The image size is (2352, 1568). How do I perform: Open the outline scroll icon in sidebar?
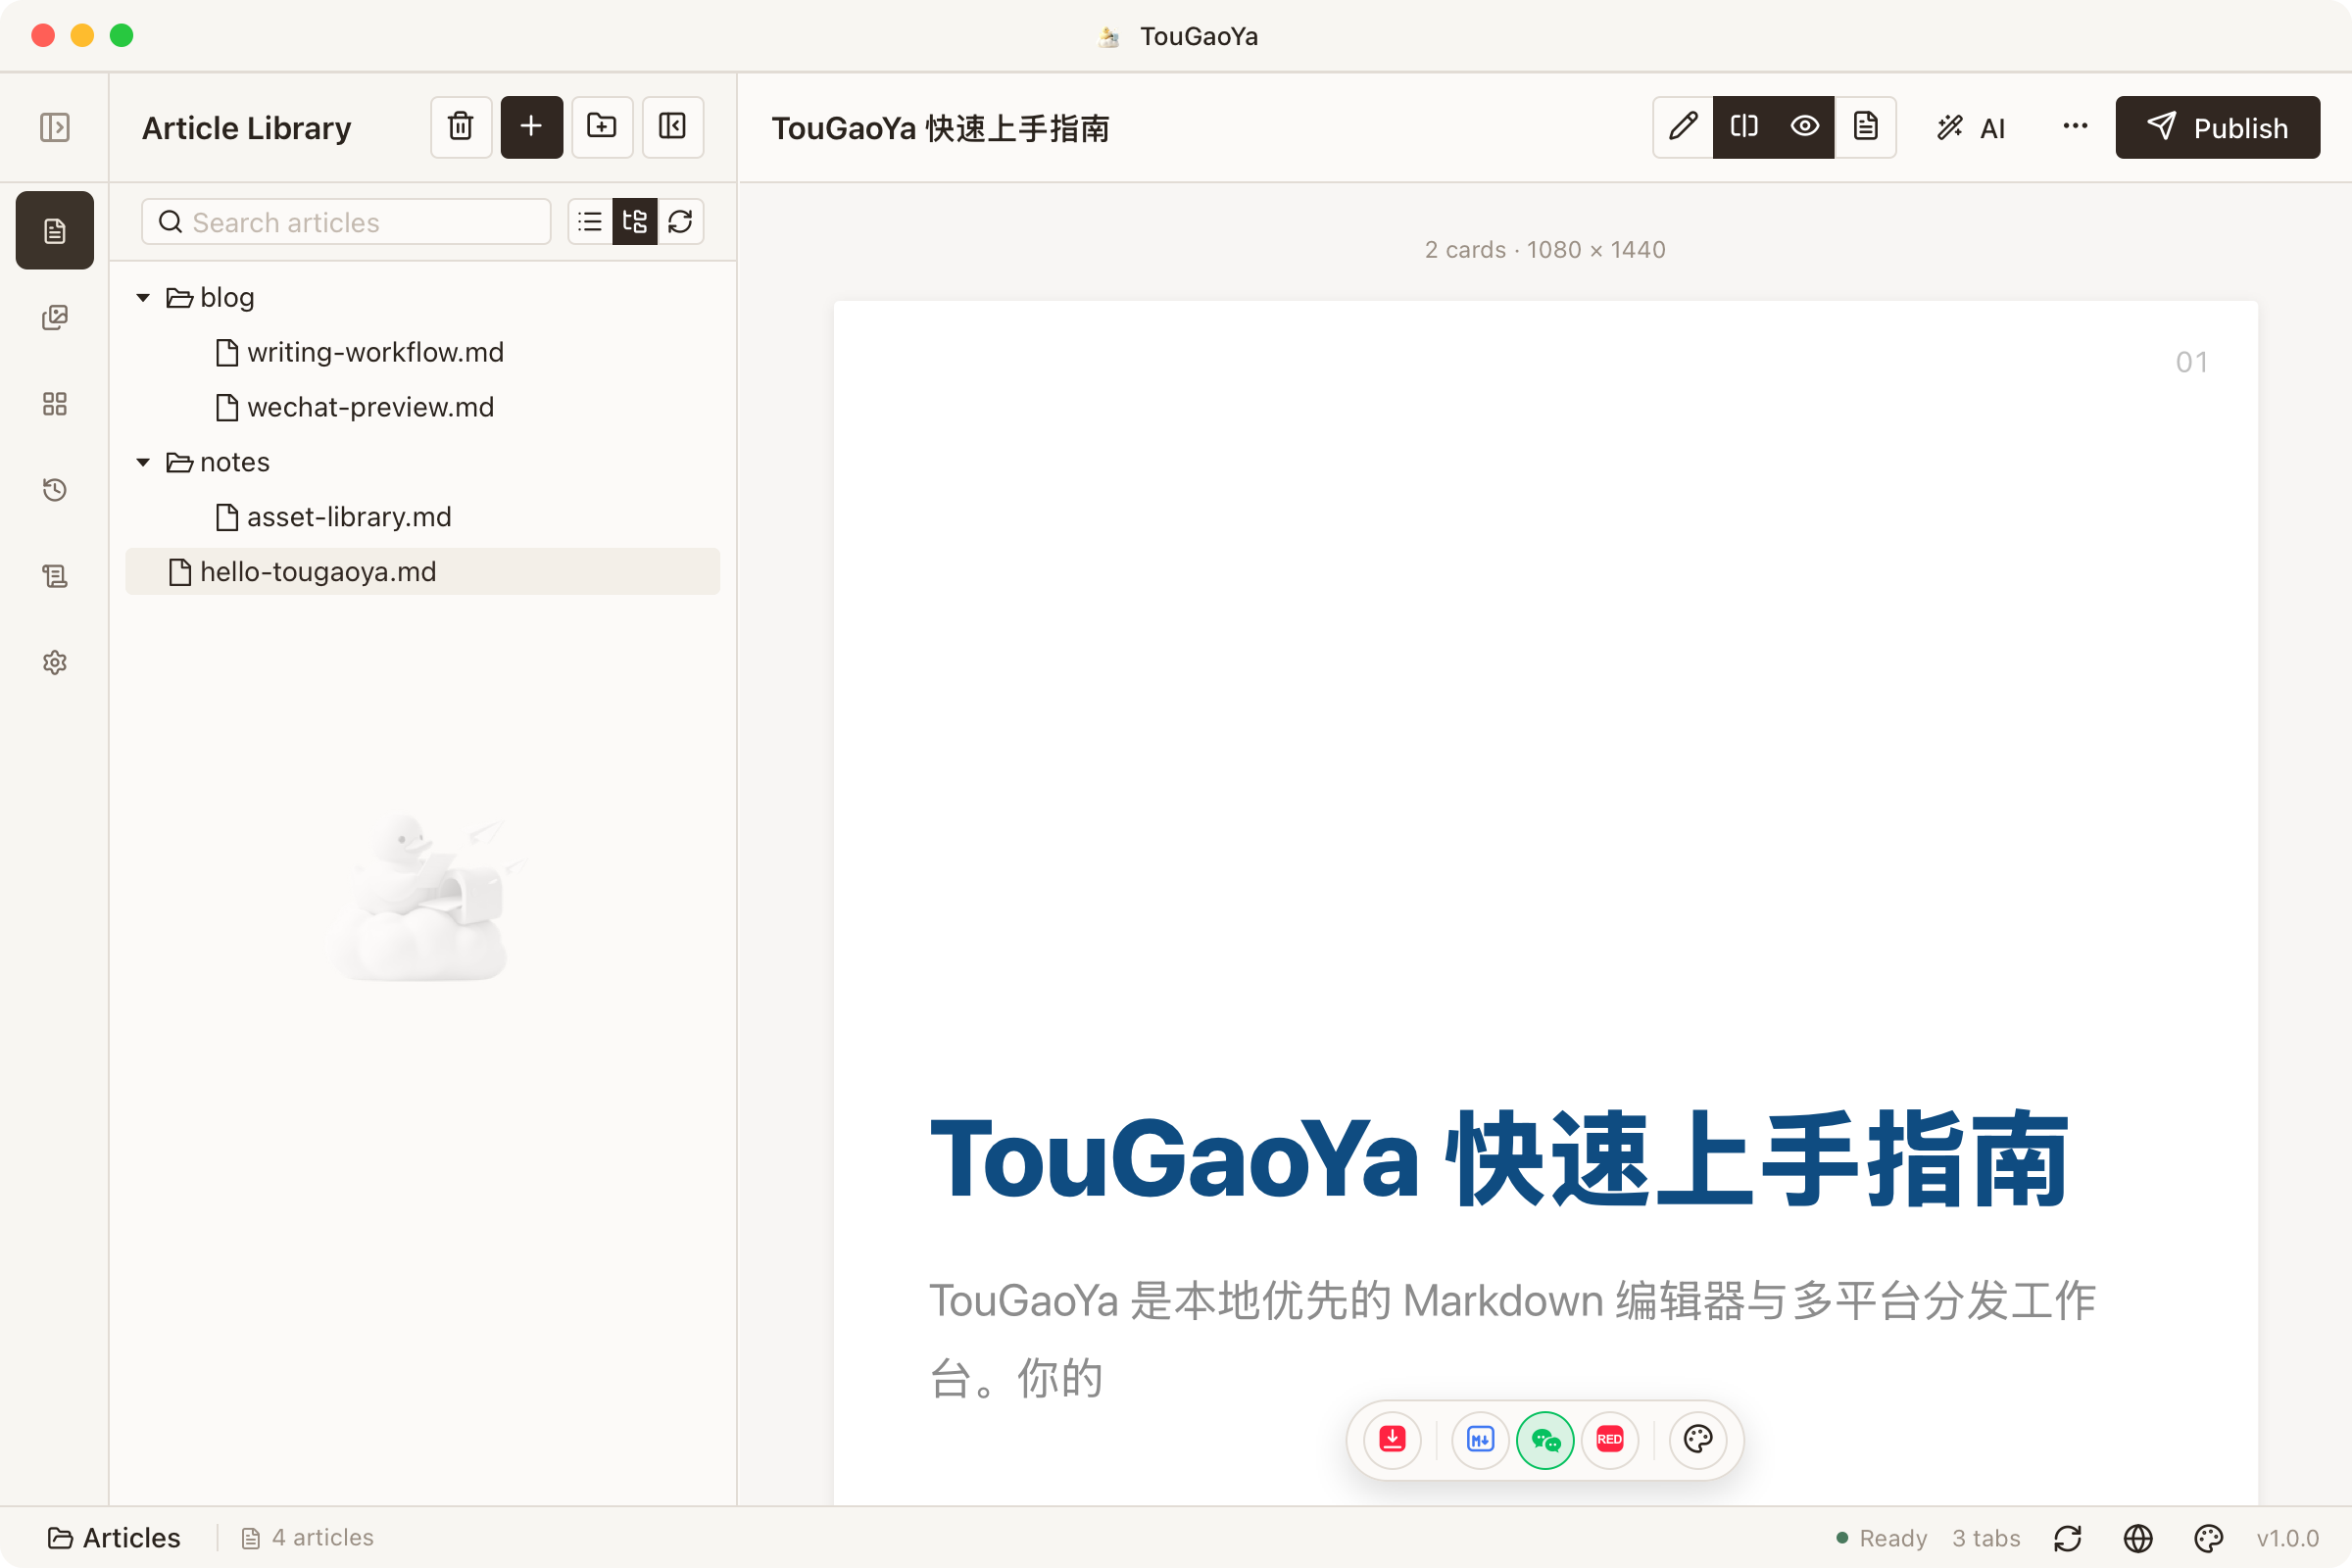(x=54, y=576)
